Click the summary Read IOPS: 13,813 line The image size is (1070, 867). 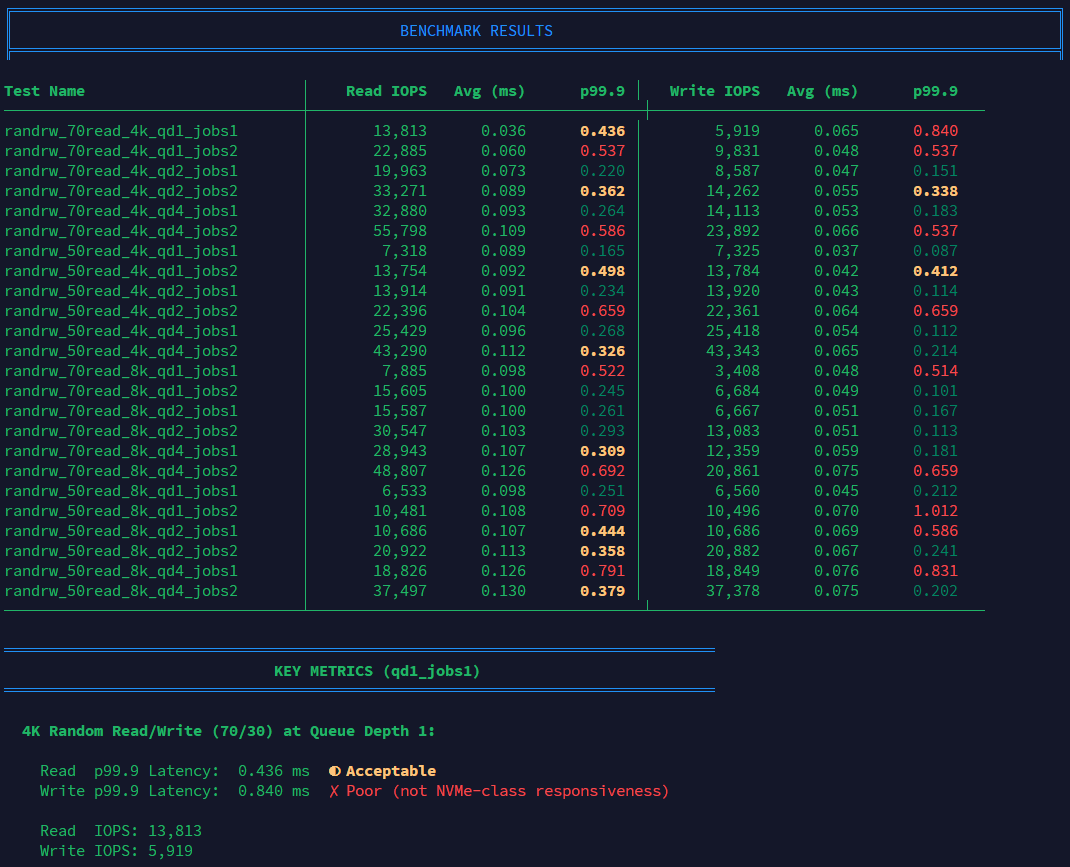click(121, 831)
